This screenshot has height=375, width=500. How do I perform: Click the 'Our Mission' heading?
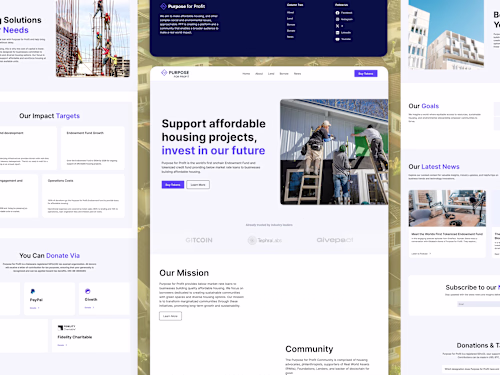[x=184, y=273]
